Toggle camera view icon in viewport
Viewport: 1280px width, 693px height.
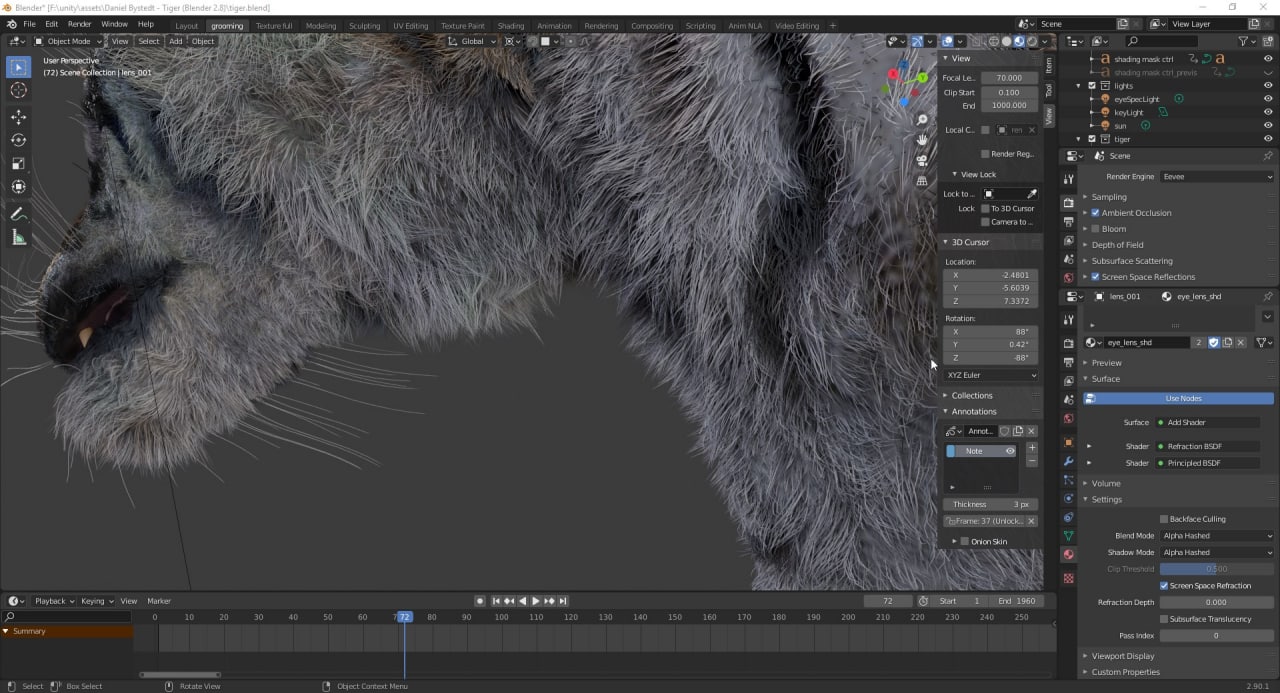point(922,160)
